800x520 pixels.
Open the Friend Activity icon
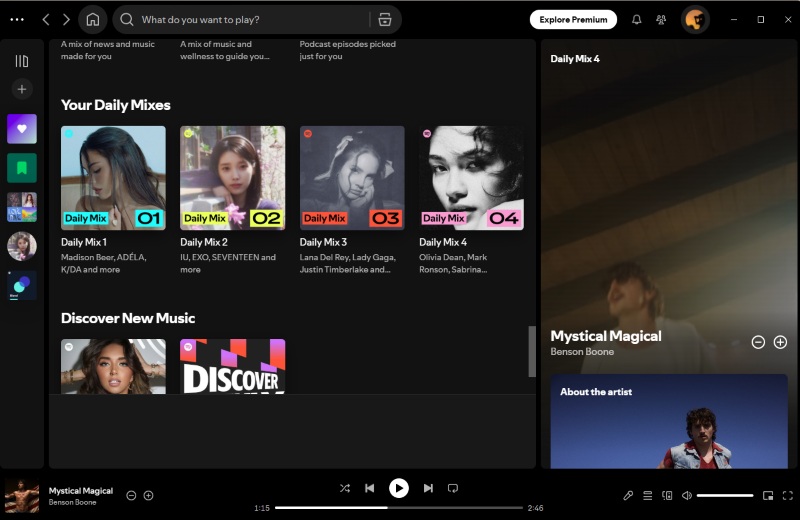(661, 19)
